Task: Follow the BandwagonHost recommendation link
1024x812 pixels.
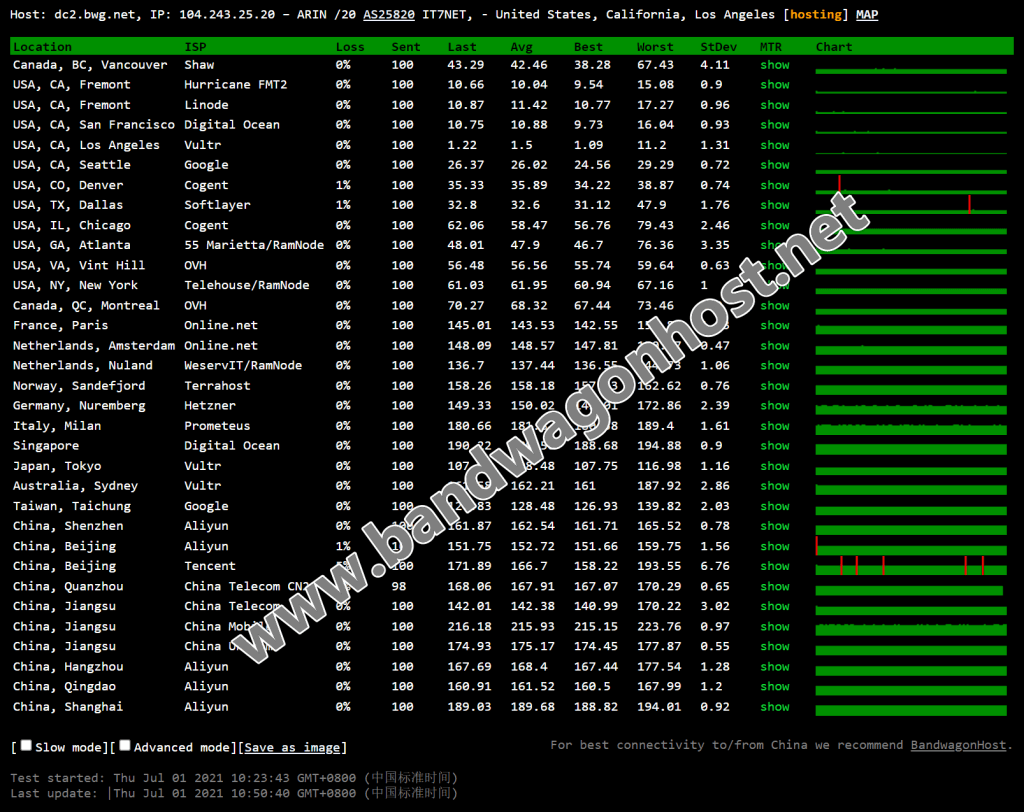Action: point(958,745)
